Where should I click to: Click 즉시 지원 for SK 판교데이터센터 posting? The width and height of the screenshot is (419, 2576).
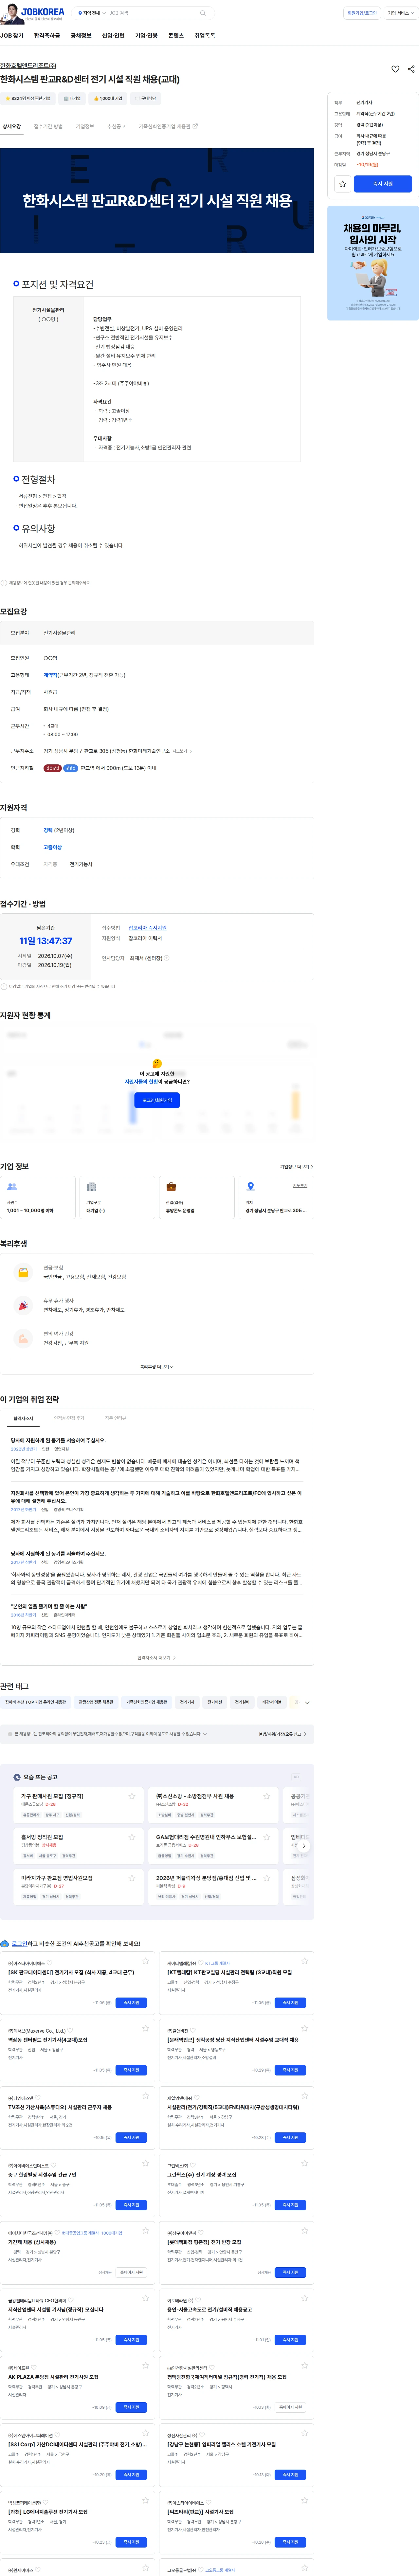[131, 2003]
